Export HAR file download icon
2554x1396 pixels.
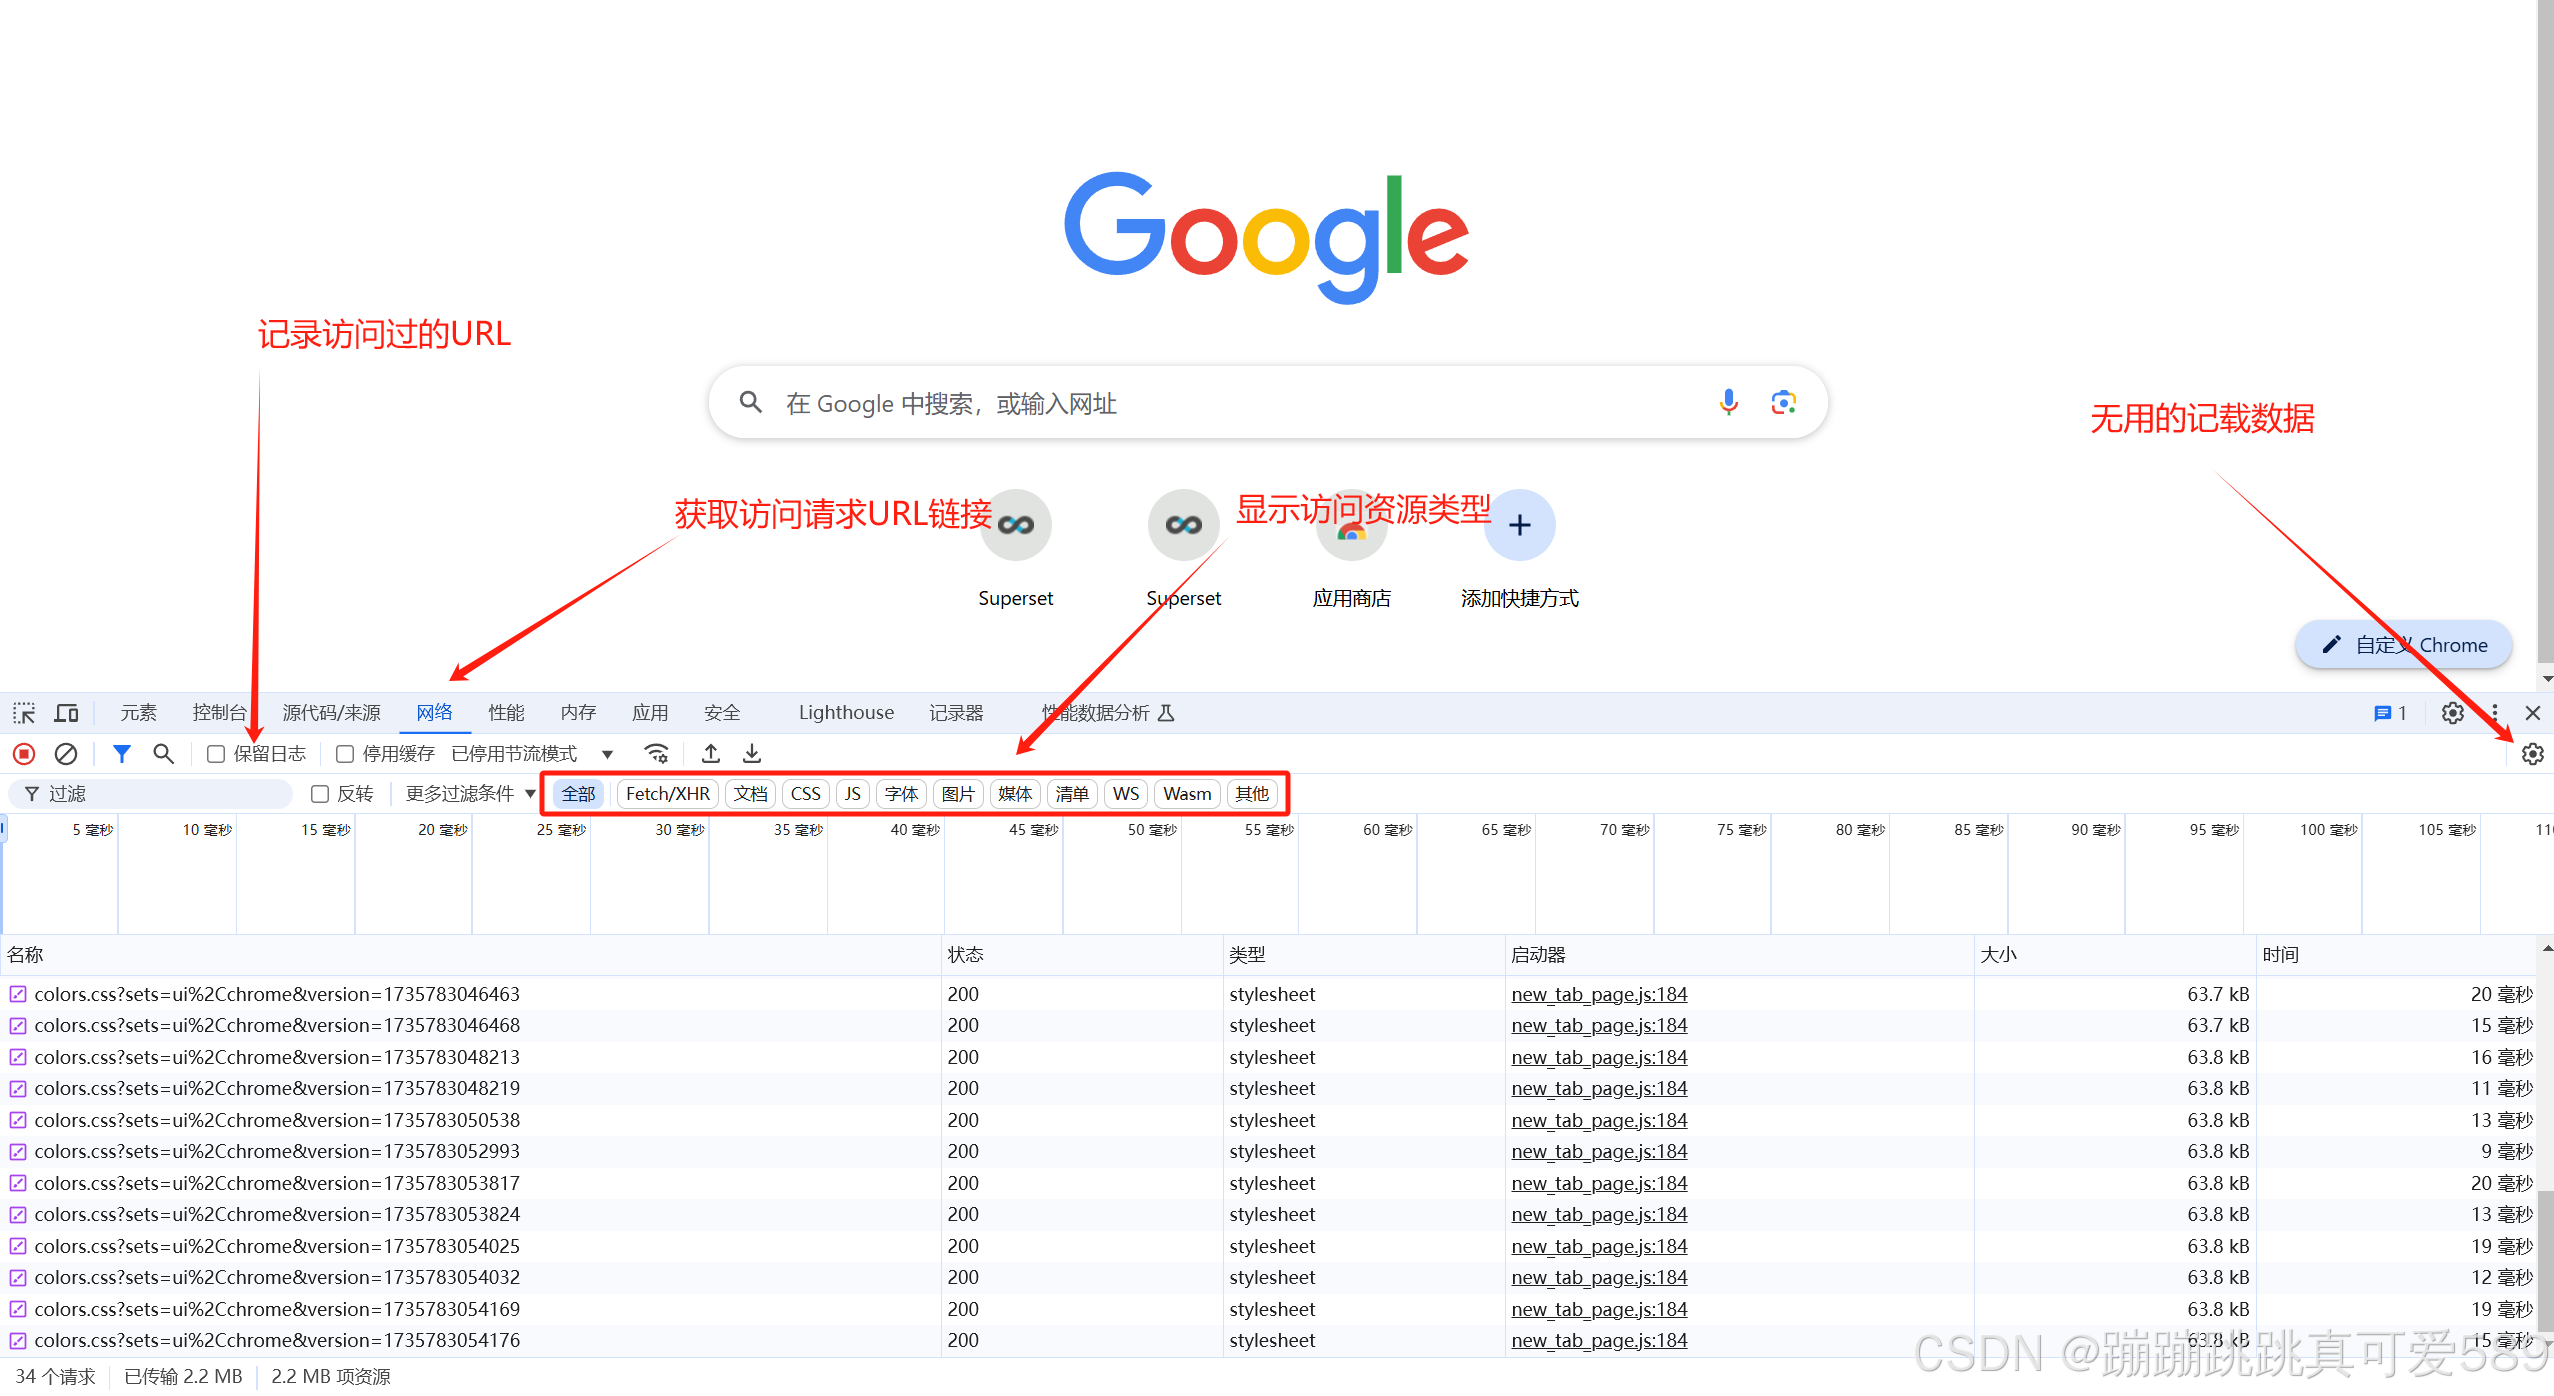[x=752, y=754]
